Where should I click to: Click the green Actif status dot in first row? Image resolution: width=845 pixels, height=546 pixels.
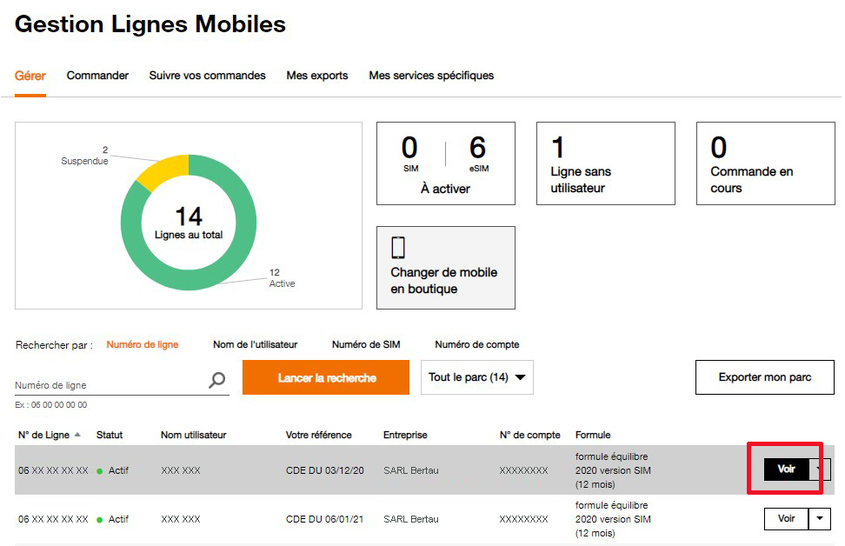(x=100, y=471)
